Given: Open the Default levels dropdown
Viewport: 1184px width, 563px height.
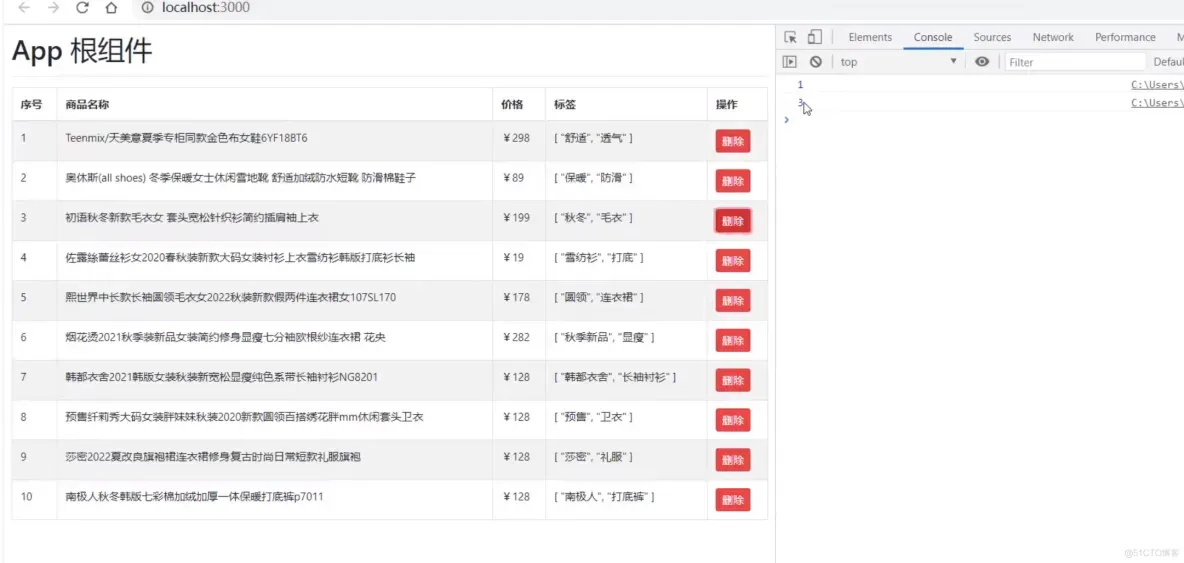Looking at the screenshot, I should pos(1168,62).
